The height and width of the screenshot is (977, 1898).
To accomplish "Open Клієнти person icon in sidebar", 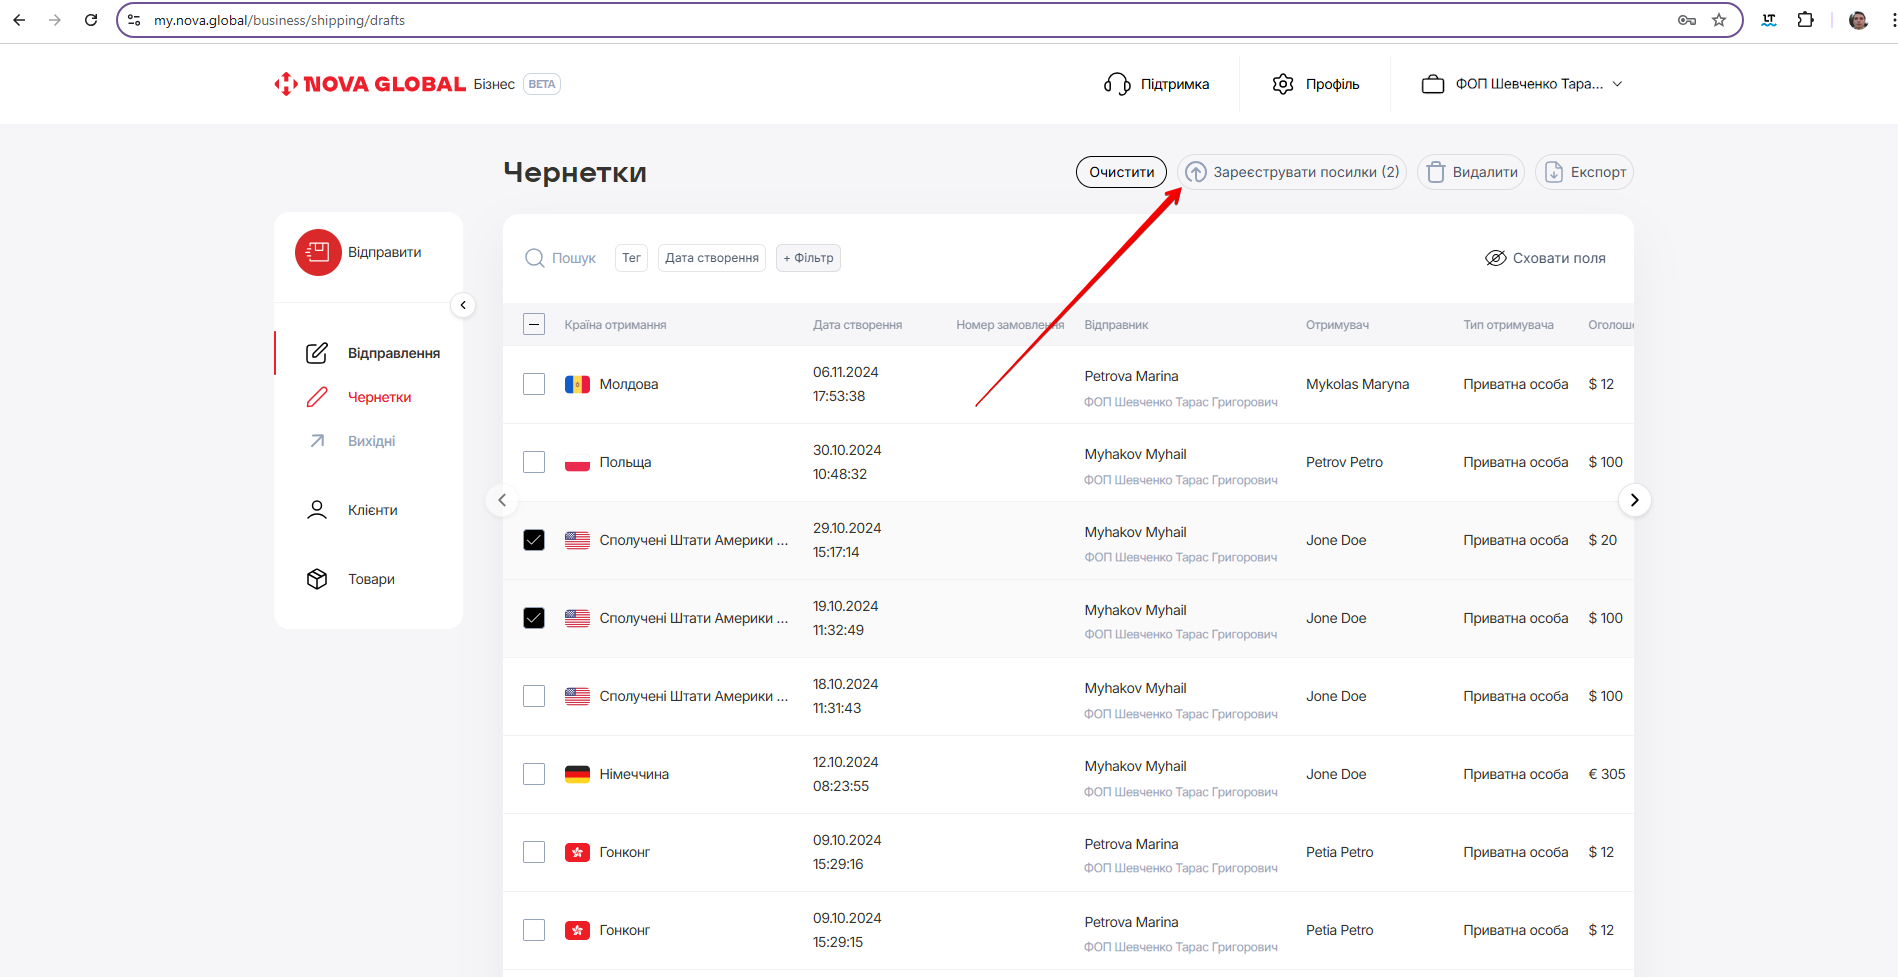I will click(x=317, y=510).
